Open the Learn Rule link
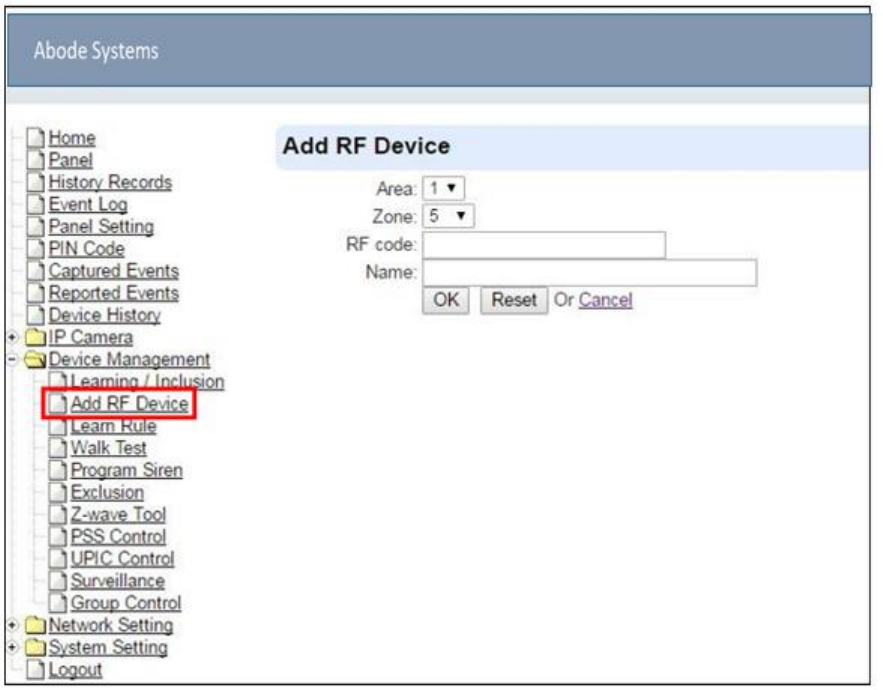The height and width of the screenshot is (690, 883). pos(113,426)
